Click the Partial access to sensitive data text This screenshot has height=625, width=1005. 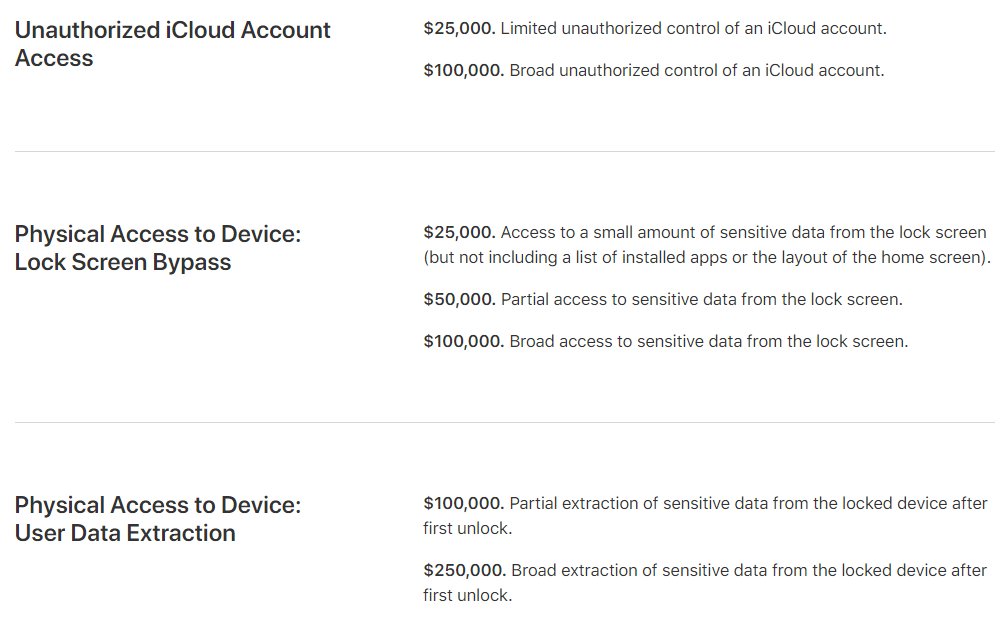click(702, 299)
